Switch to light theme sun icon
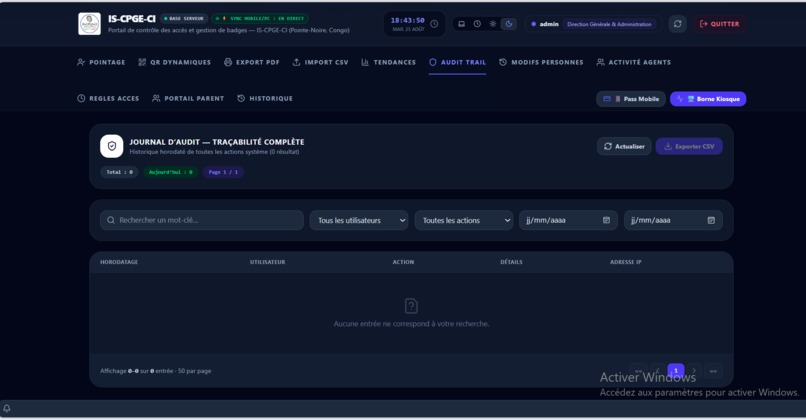The height and width of the screenshot is (420, 806). coord(493,24)
